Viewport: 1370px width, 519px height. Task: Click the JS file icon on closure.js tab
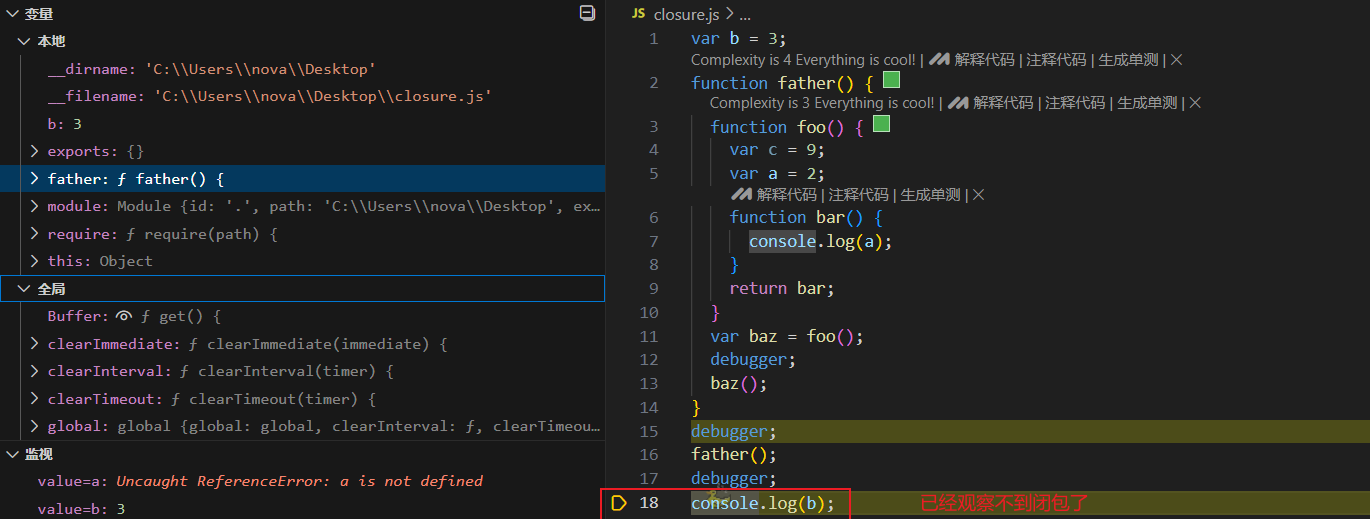[638, 14]
